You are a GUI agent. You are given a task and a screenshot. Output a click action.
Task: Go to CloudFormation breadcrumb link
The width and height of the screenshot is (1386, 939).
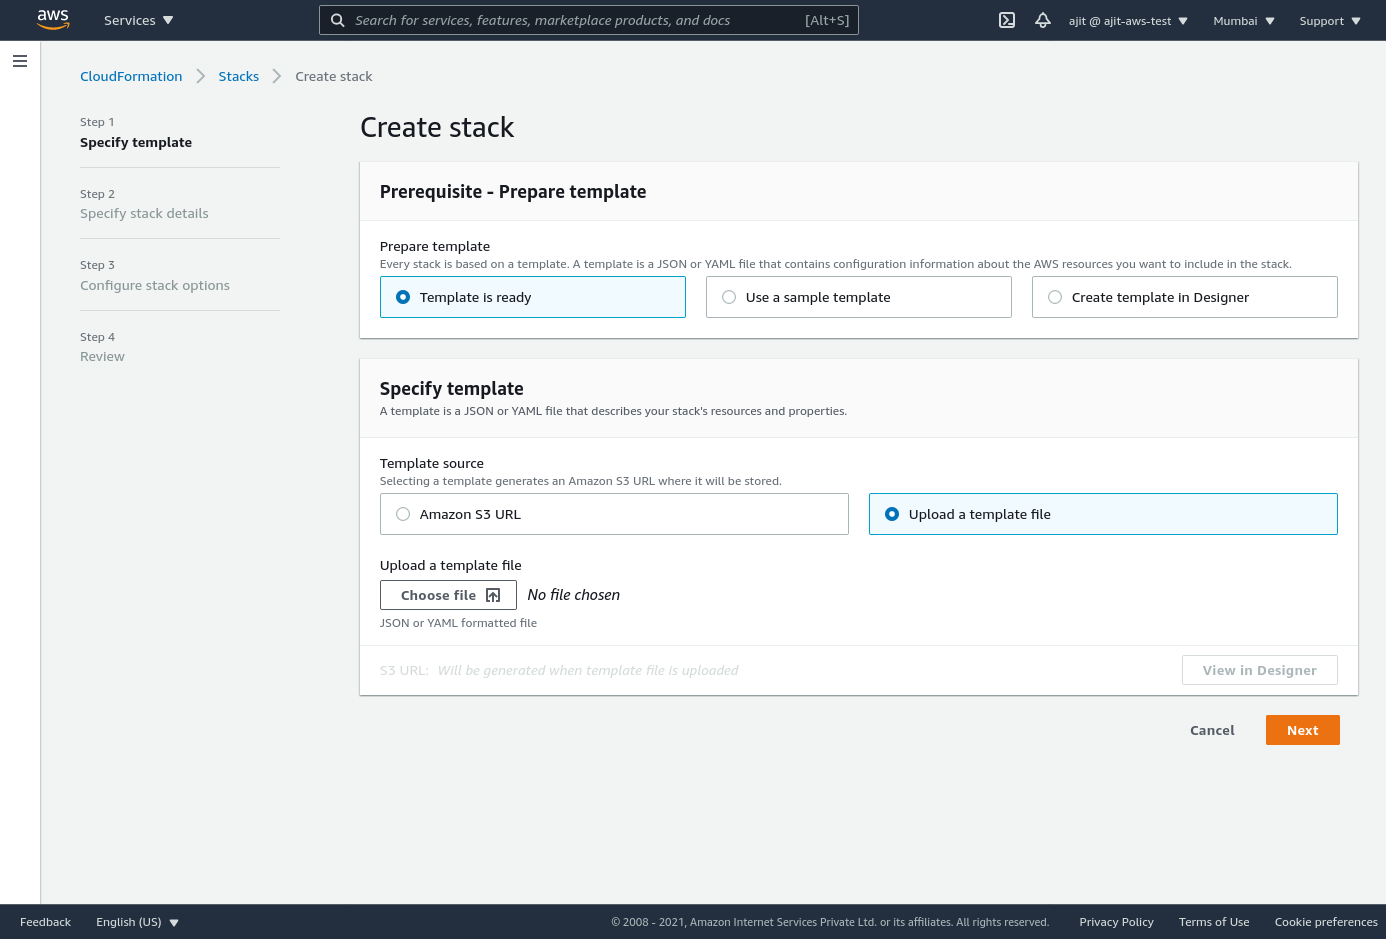pos(131,76)
